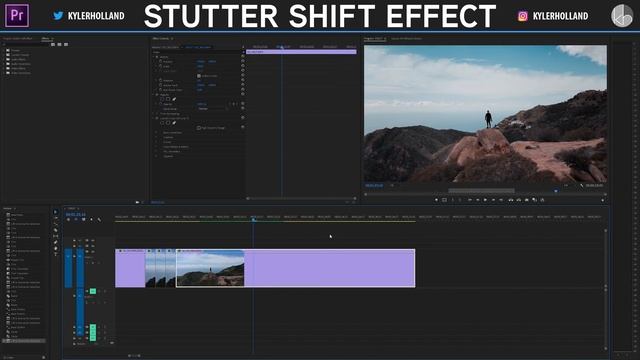Step back one frame in the Program monitor
Screen dimensions: 640x360
tap(477, 200)
